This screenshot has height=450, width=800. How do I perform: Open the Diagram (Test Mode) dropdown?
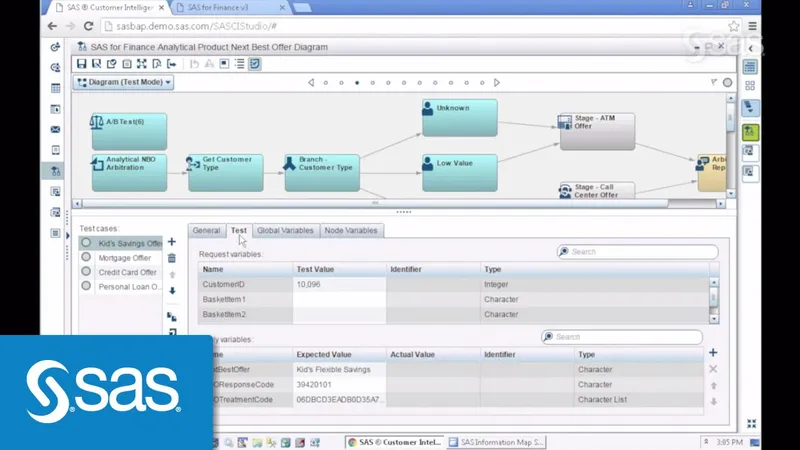(x=124, y=82)
